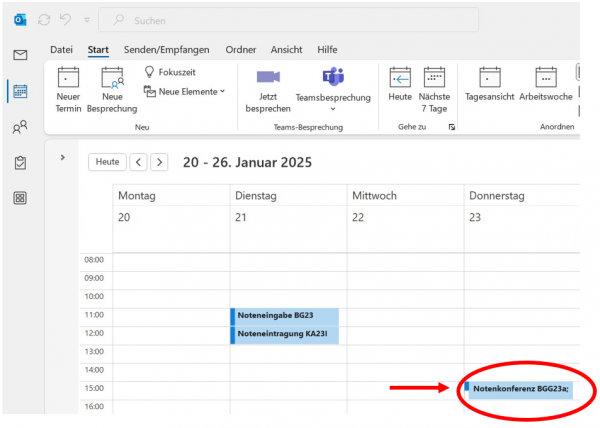Go to the previous week arrow
This screenshot has height=428, width=600.
click(138, 162)
